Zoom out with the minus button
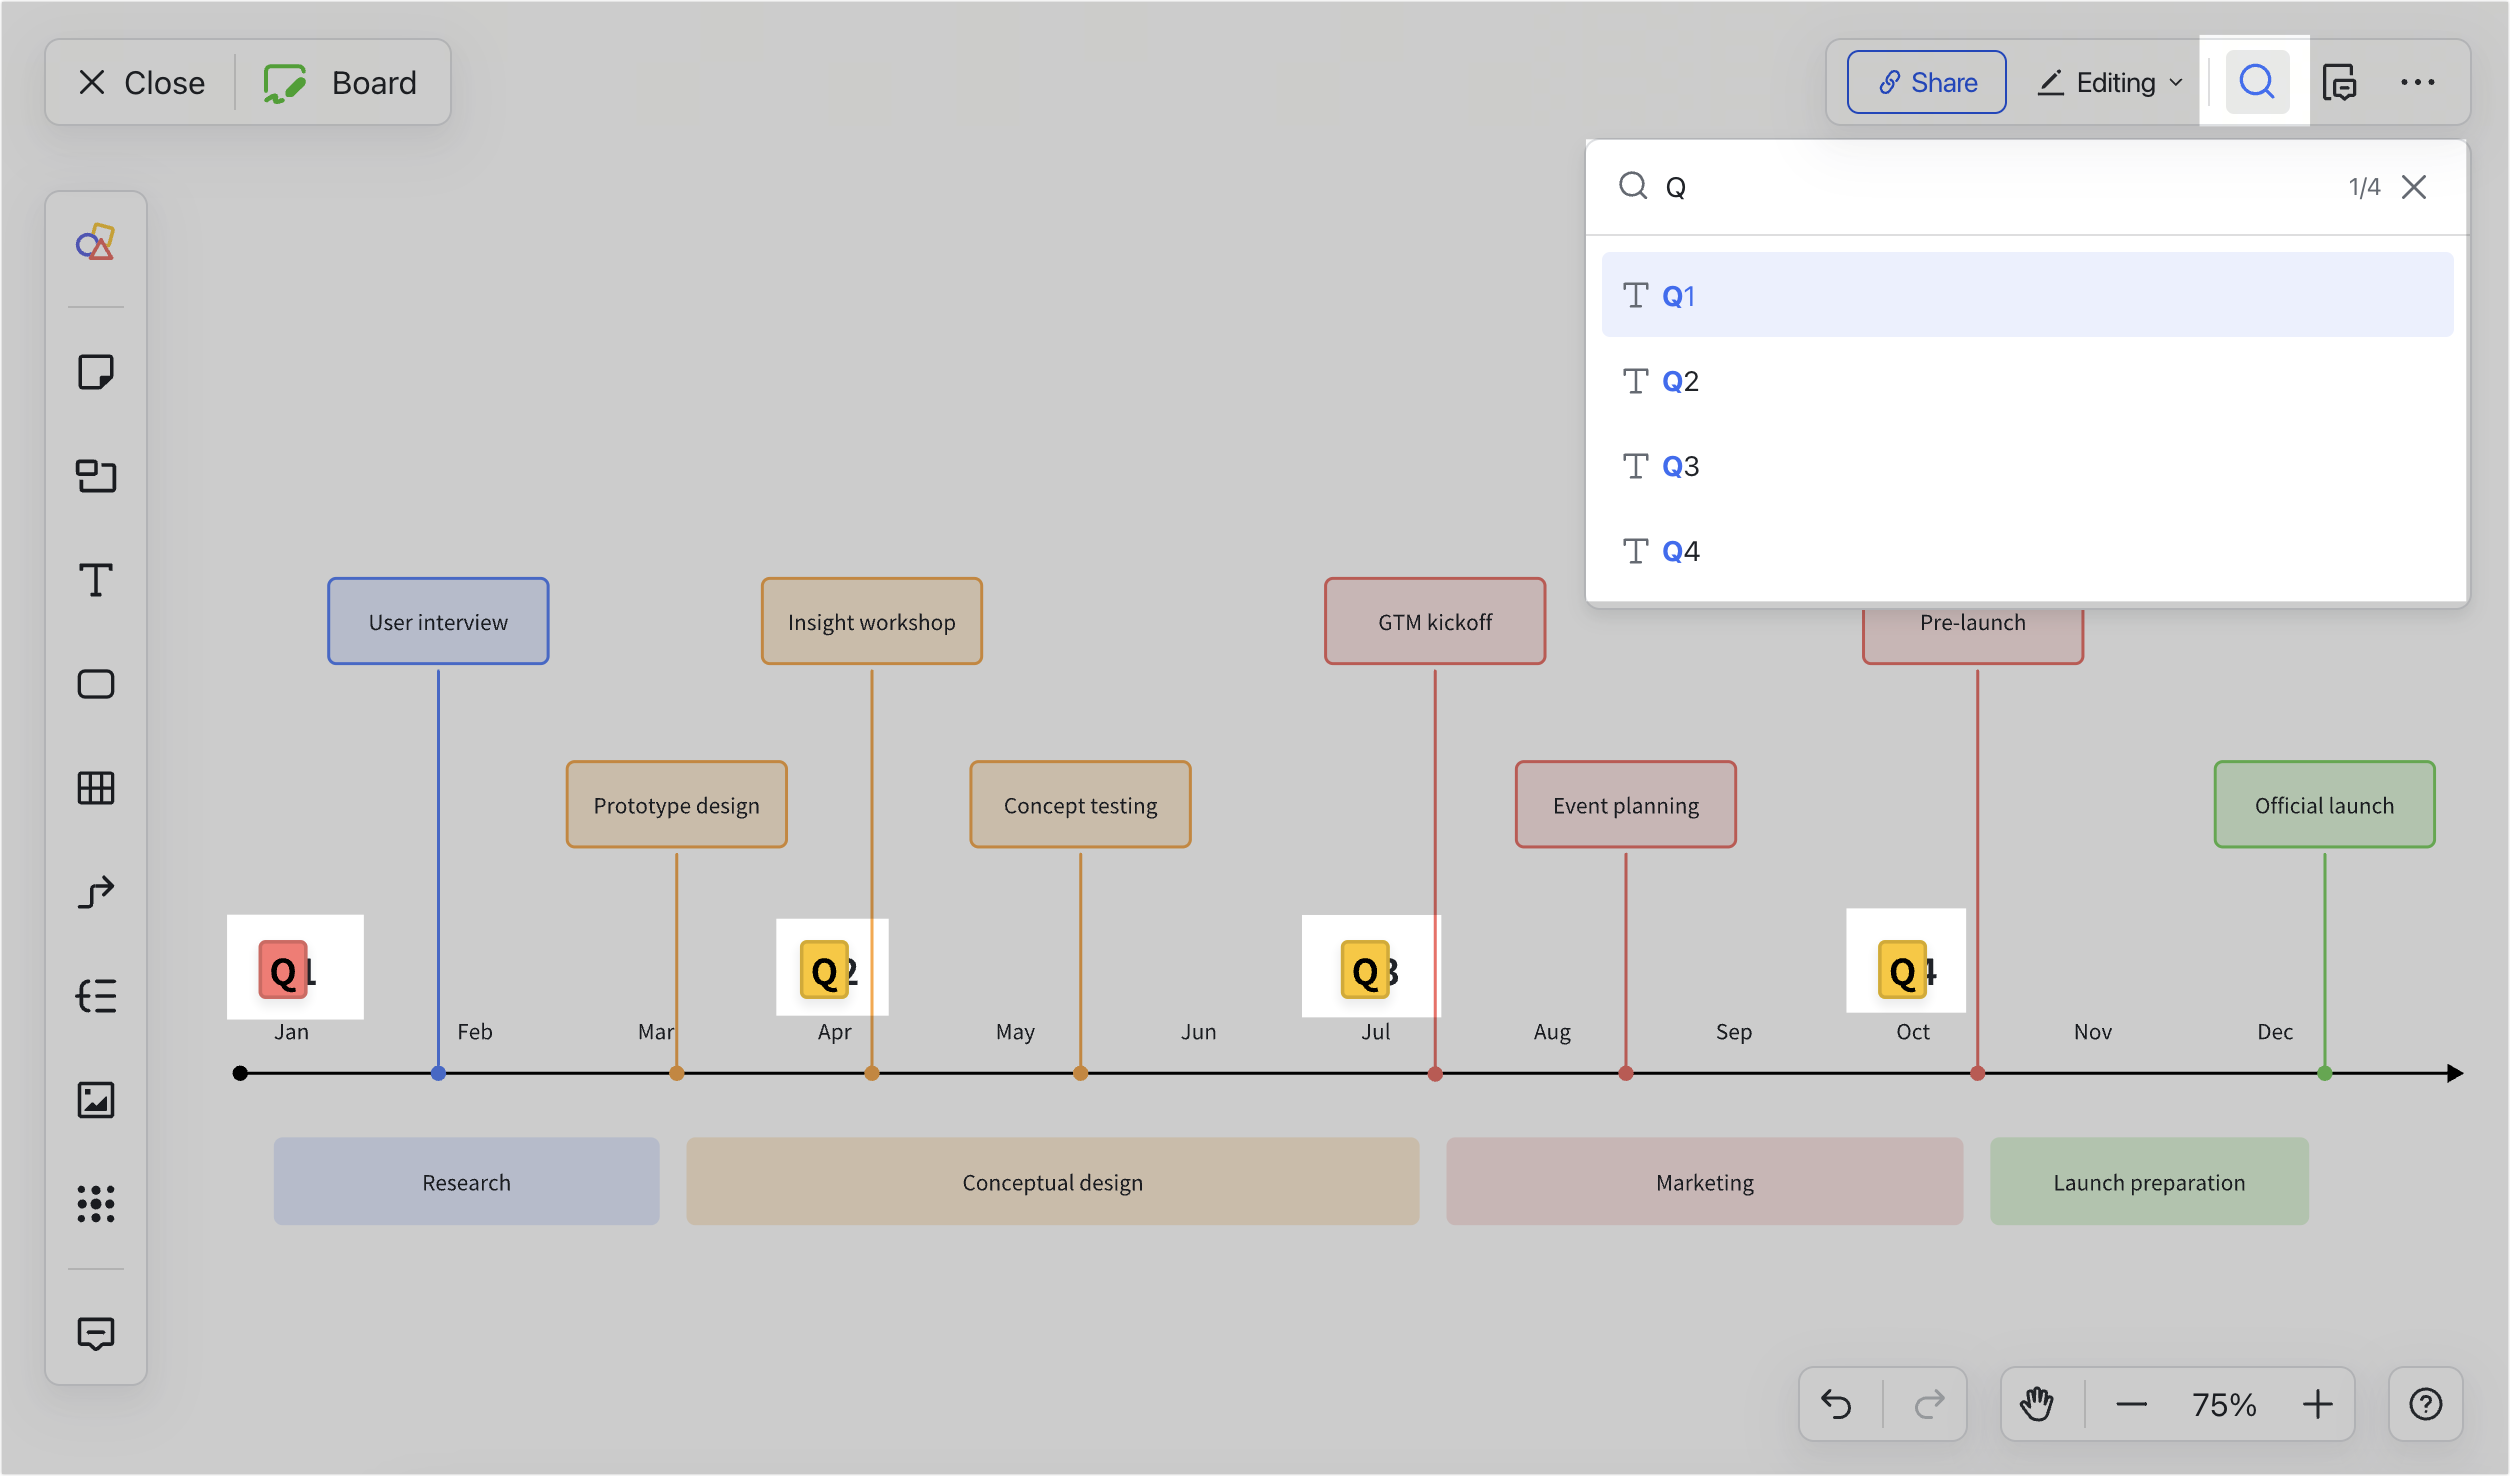2510x1476 pixels. tap(2131, 1404)
